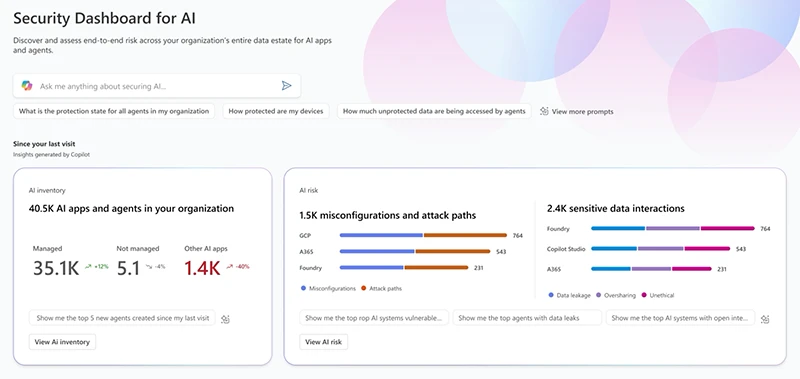Image resolution: width=800 pixels, height=379 pixels.
Task: Choose the 'How protected are my devices' prompt
Action: tap(276, 111)
